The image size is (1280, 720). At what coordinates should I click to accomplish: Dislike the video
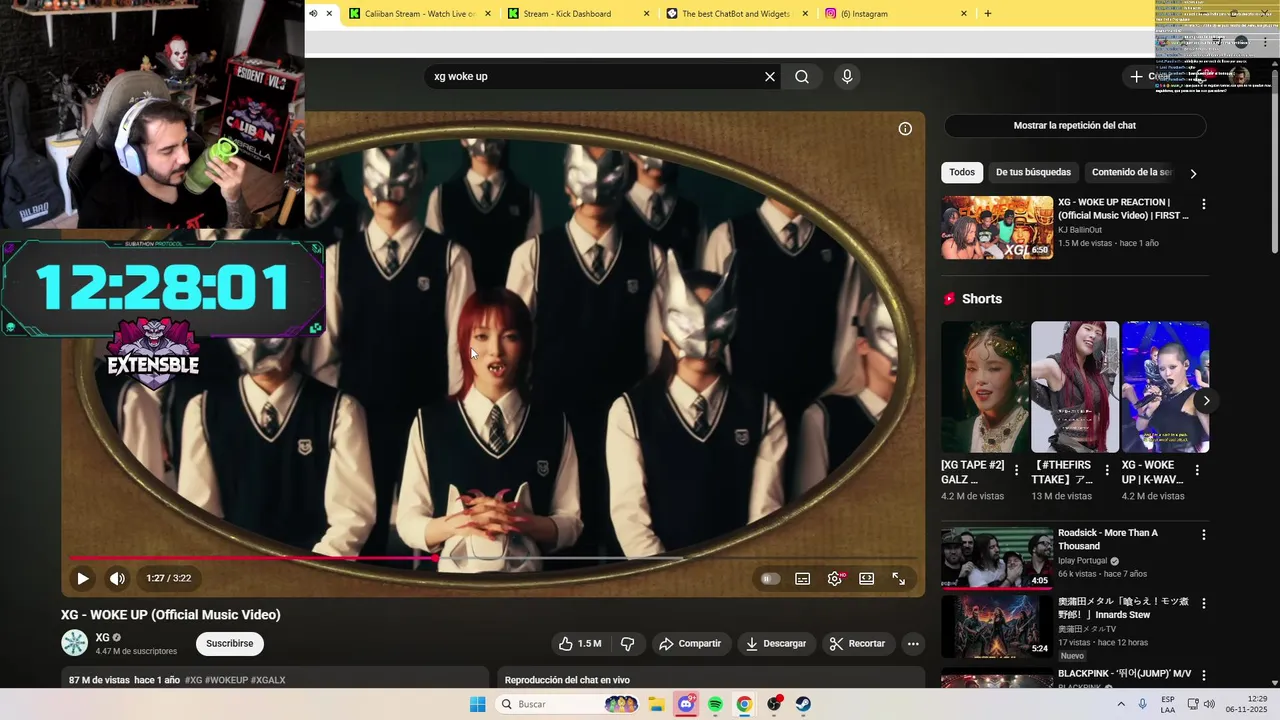pos(628,644)
